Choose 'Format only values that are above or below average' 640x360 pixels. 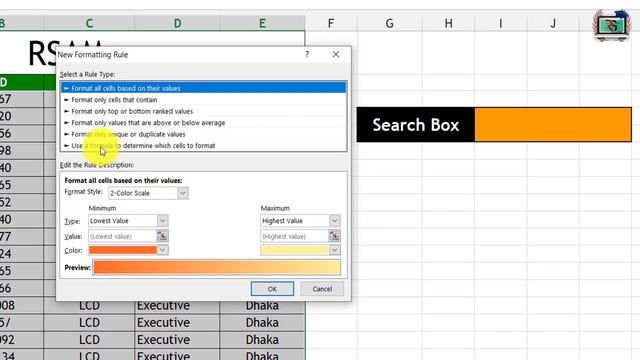click(x=204, y=122)
